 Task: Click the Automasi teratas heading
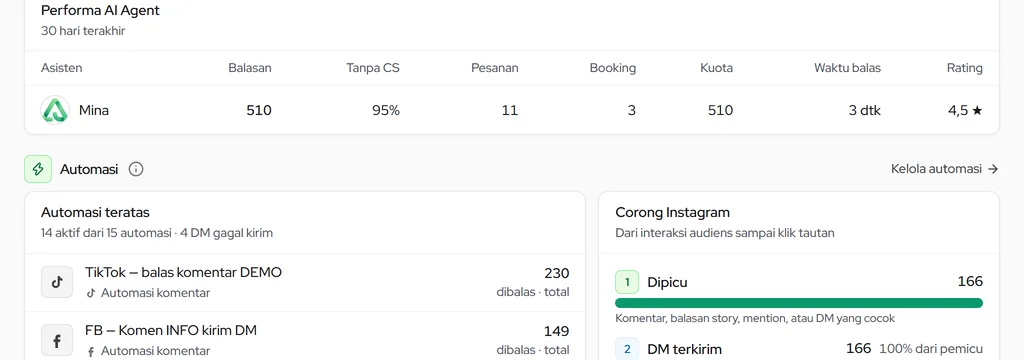pyautogui.click(x=95, y=212)
